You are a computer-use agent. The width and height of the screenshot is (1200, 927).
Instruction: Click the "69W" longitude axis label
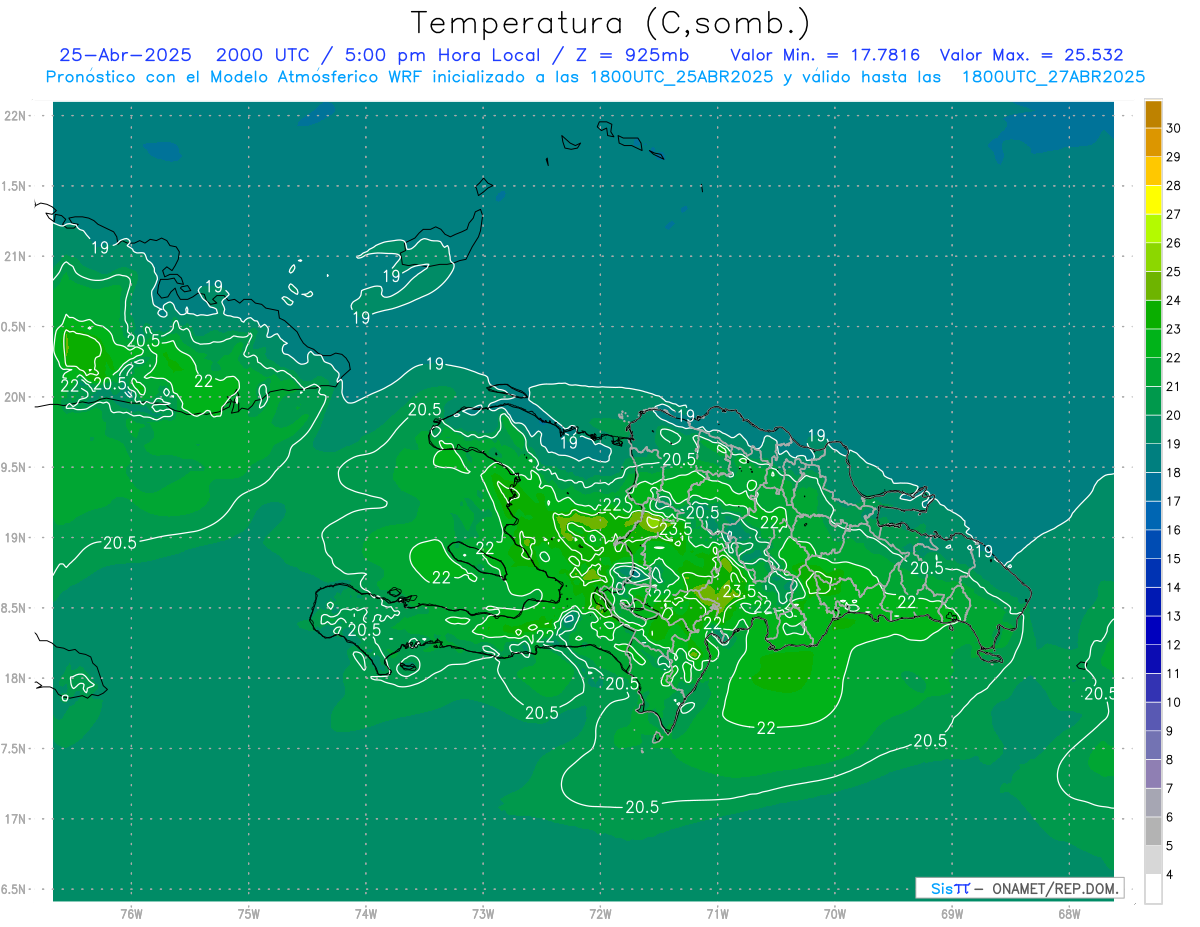[951, 913]
